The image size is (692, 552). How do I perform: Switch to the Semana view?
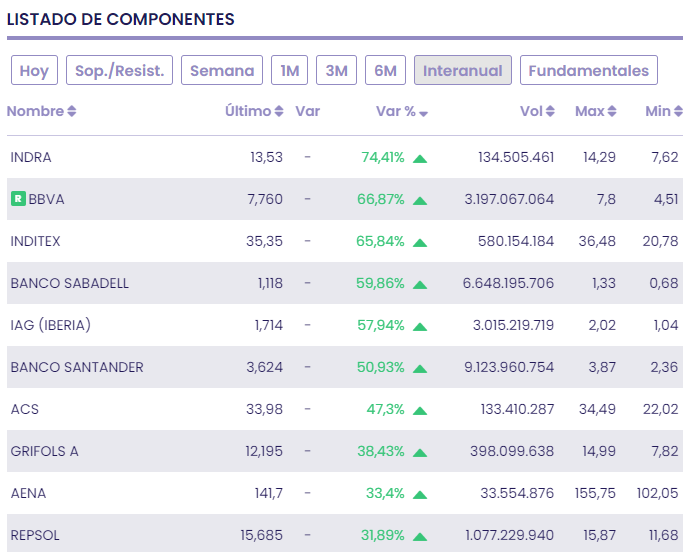point(222,71)
